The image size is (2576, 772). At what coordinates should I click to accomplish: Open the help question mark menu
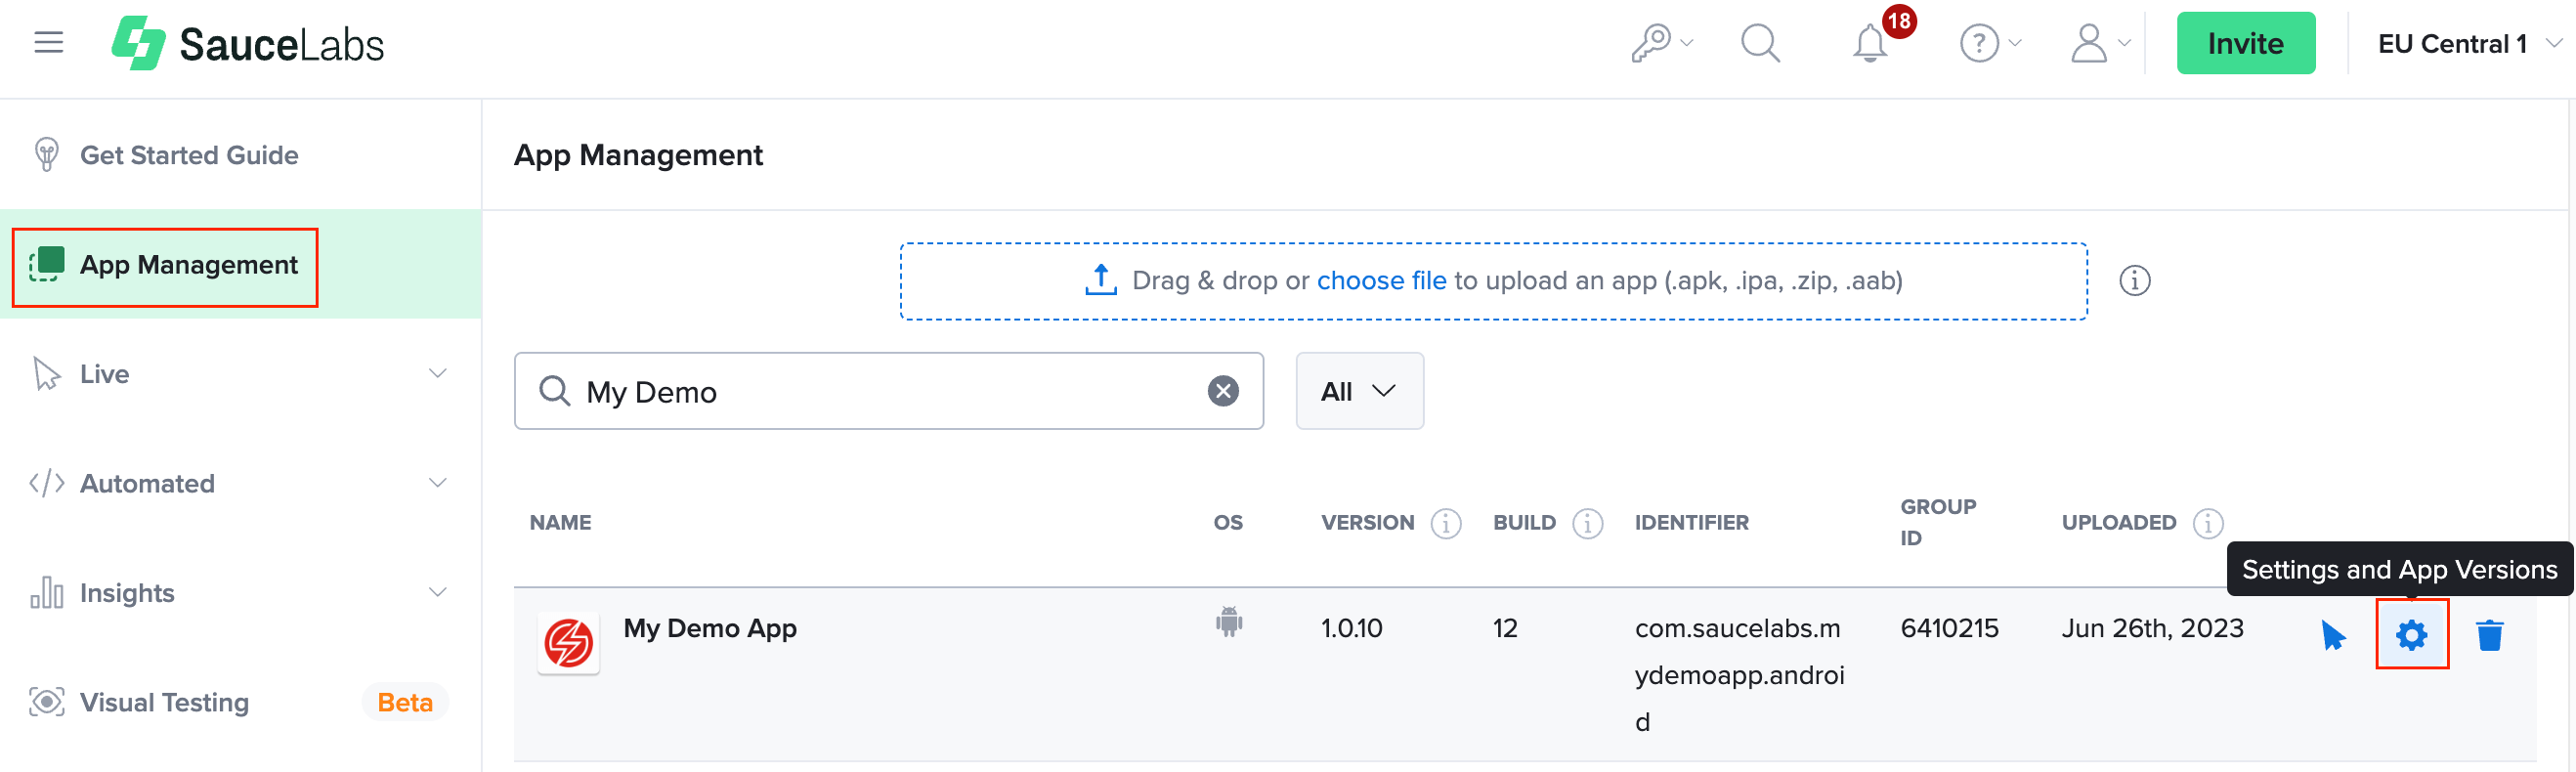click(1981, 42)
